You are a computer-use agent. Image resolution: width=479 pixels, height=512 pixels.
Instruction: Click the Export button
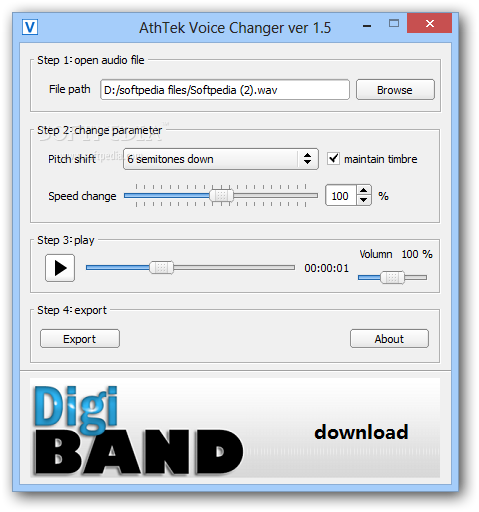point(80,339)
